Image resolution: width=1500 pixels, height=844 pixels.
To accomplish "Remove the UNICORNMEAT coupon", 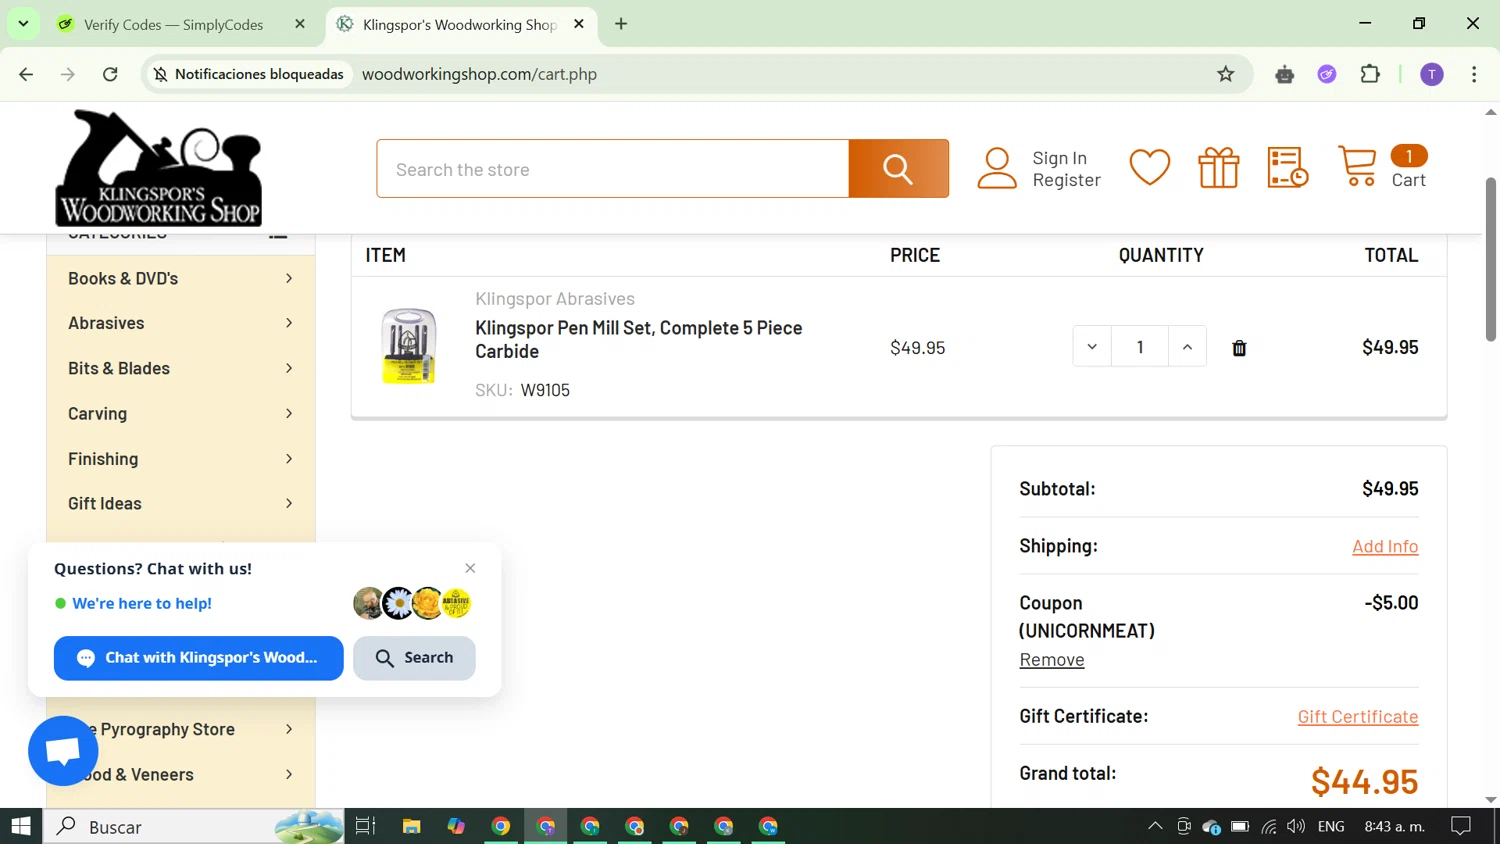I will [1052, 659].
